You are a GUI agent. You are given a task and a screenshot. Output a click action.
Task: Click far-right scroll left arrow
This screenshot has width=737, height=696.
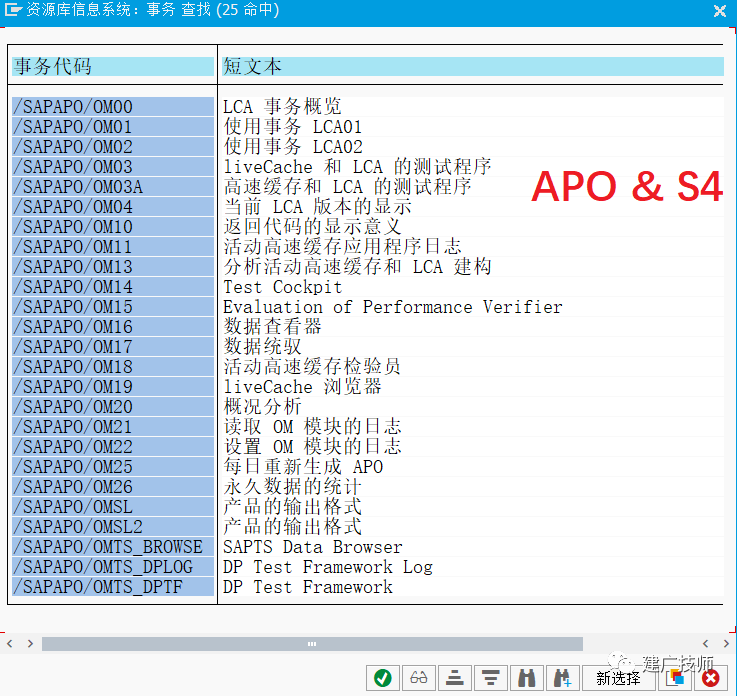[706, 643]
